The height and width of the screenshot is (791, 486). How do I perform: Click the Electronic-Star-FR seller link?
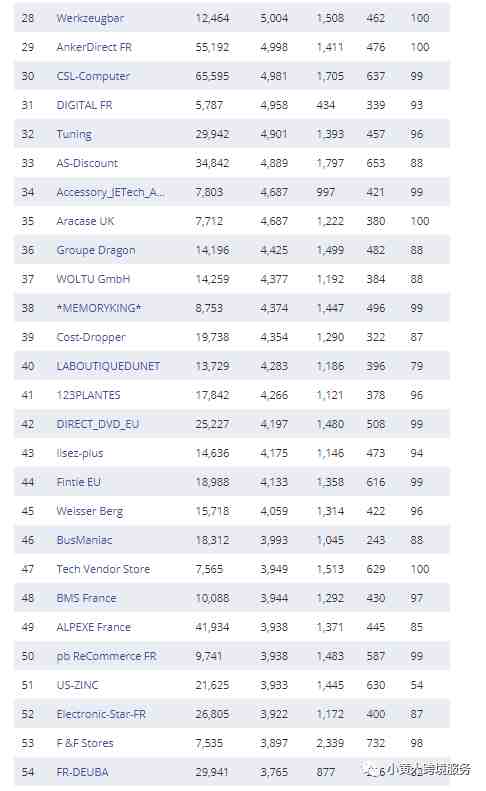(x=101, y=714)
